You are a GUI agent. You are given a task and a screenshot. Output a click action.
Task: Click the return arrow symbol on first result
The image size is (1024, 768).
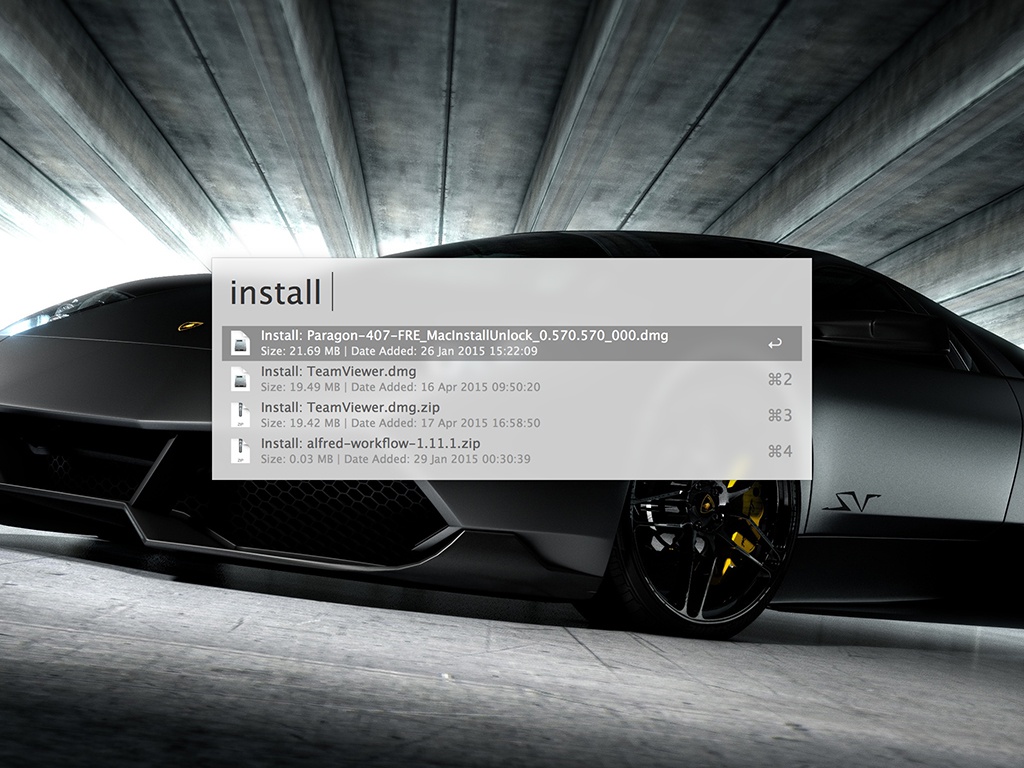[x=774, y=344]
